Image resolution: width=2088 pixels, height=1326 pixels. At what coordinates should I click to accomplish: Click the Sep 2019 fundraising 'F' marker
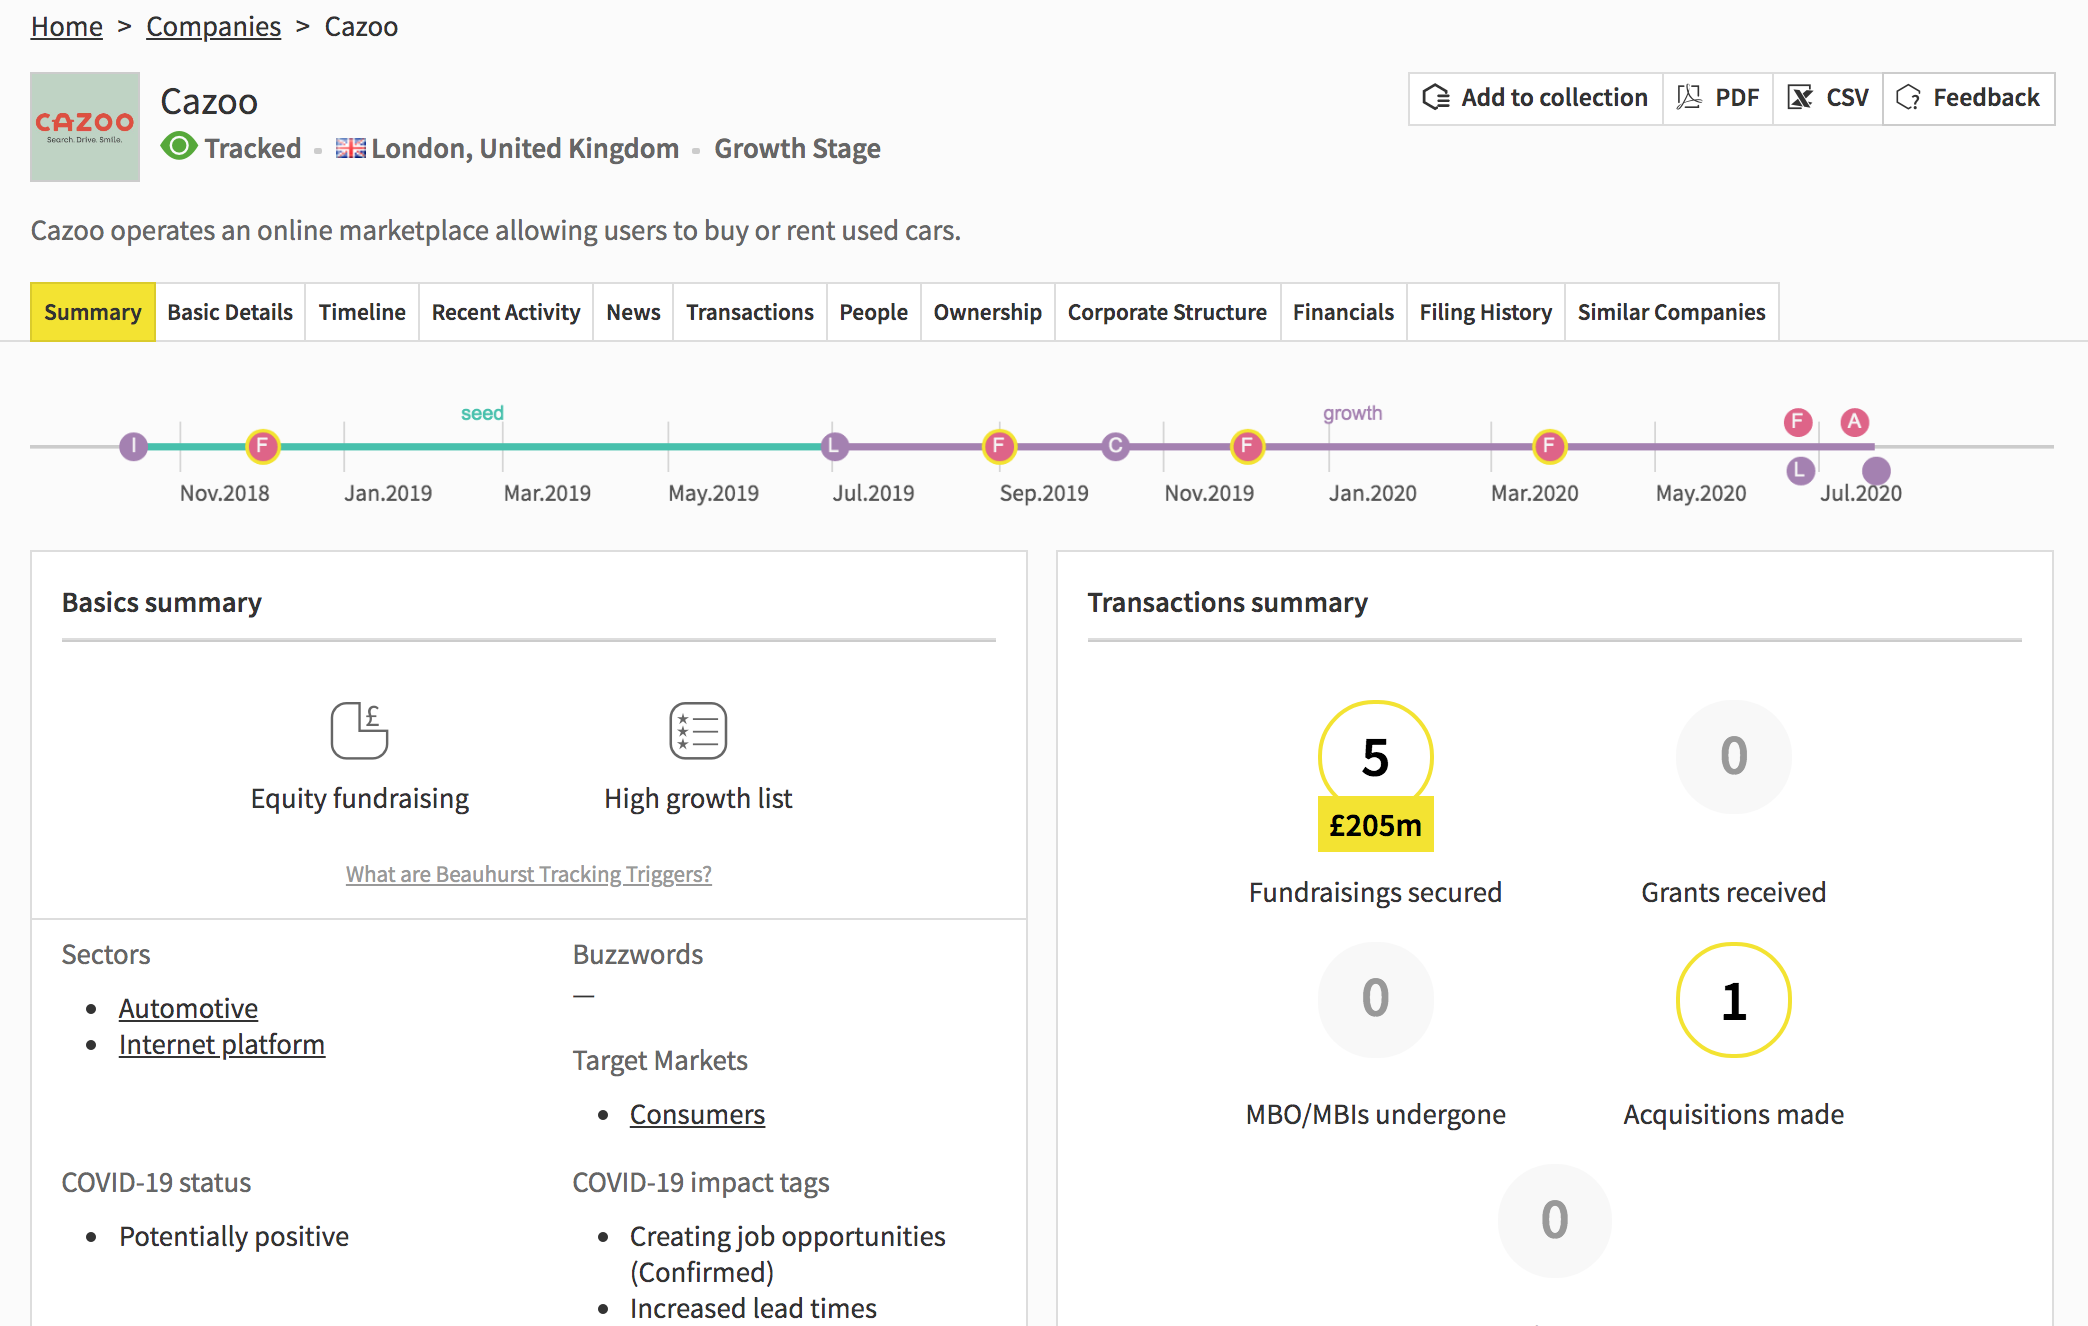[999, 446]
